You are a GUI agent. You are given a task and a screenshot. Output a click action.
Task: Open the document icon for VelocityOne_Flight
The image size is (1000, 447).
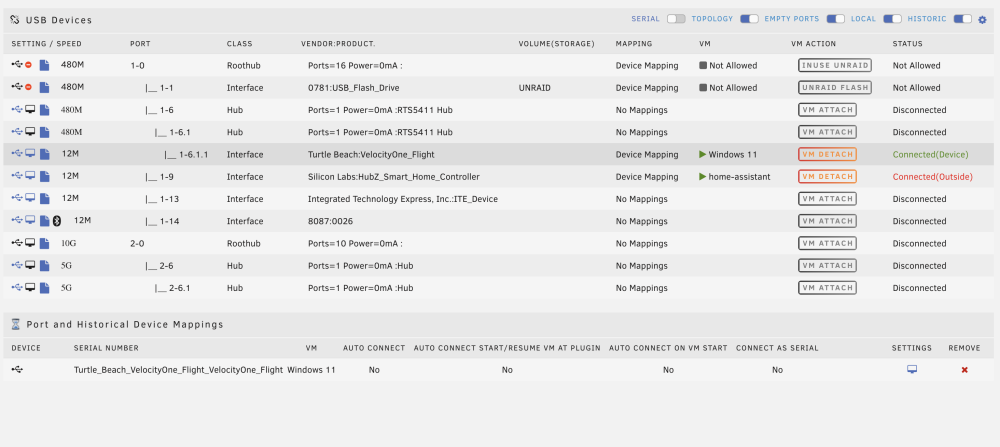(x=44, y=154)
